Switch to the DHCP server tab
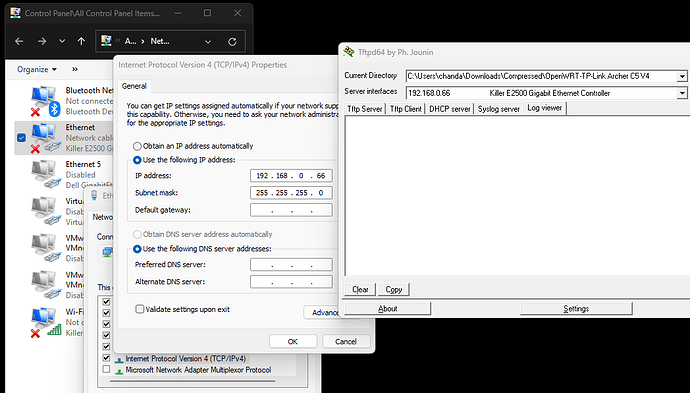 point(450,109)
